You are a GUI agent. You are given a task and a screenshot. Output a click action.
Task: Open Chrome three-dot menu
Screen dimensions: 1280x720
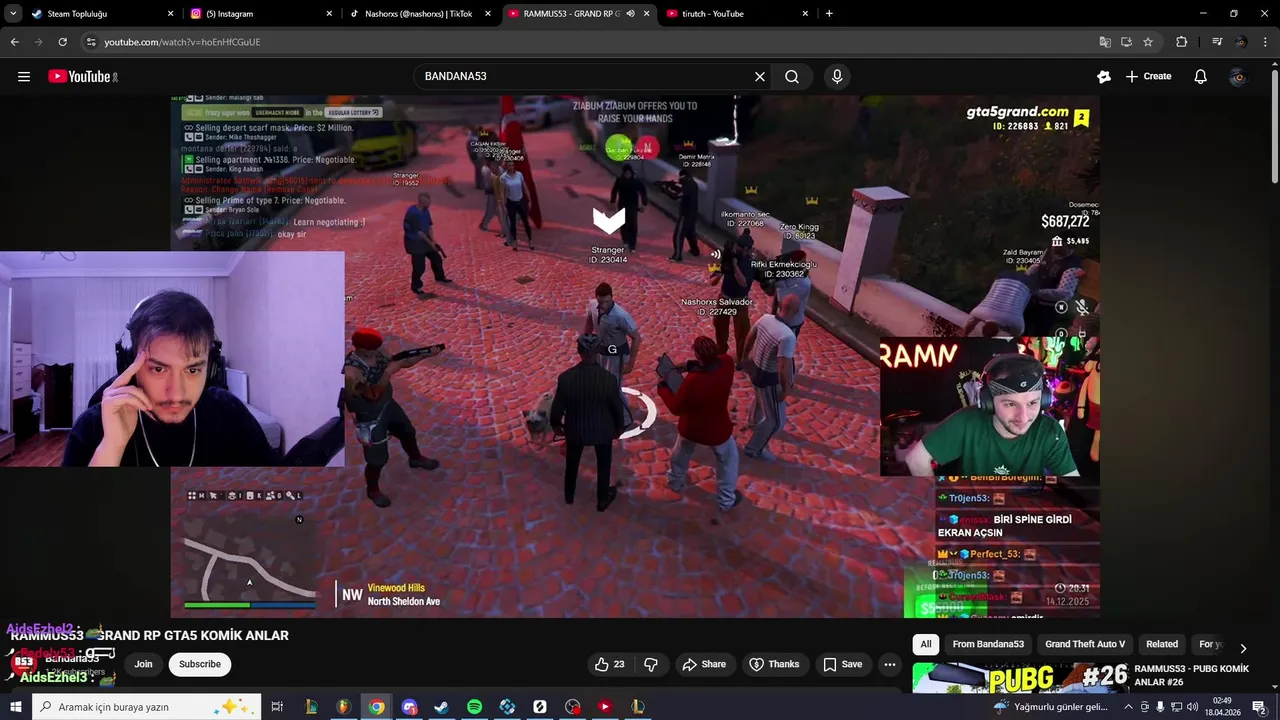pos(1265,42)
